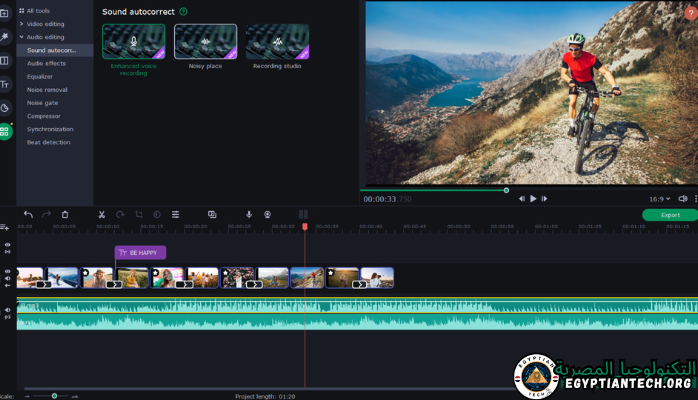Start voice recording with microphone icon

249,214
